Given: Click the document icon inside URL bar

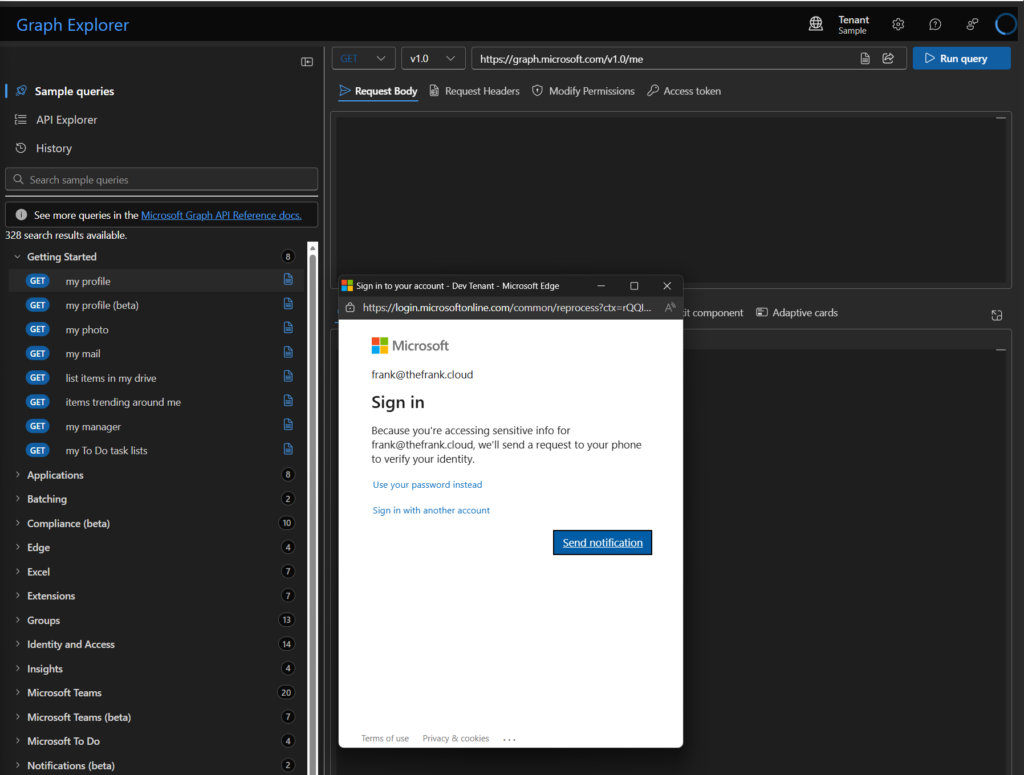Looking at the screenshot, I should tap(866, 59).
